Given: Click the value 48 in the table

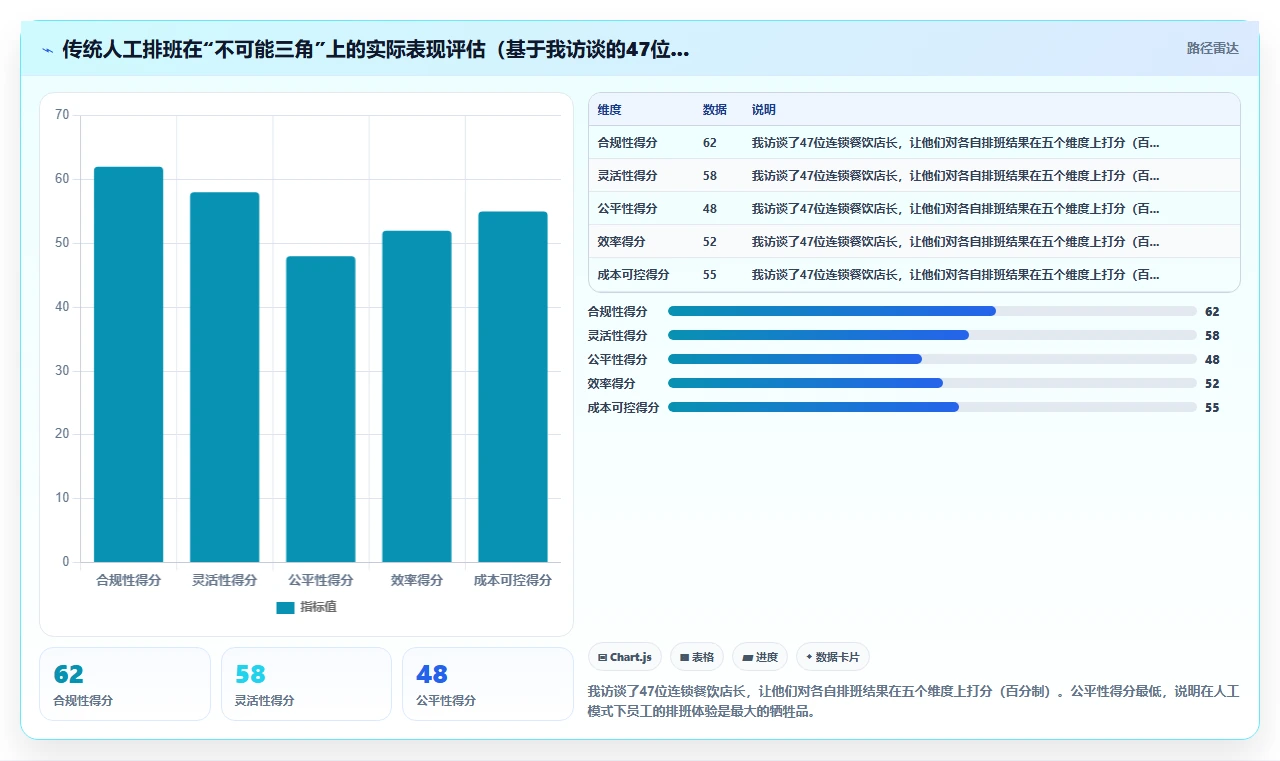Looking at the screenshot, I should (x=710, y=209).
